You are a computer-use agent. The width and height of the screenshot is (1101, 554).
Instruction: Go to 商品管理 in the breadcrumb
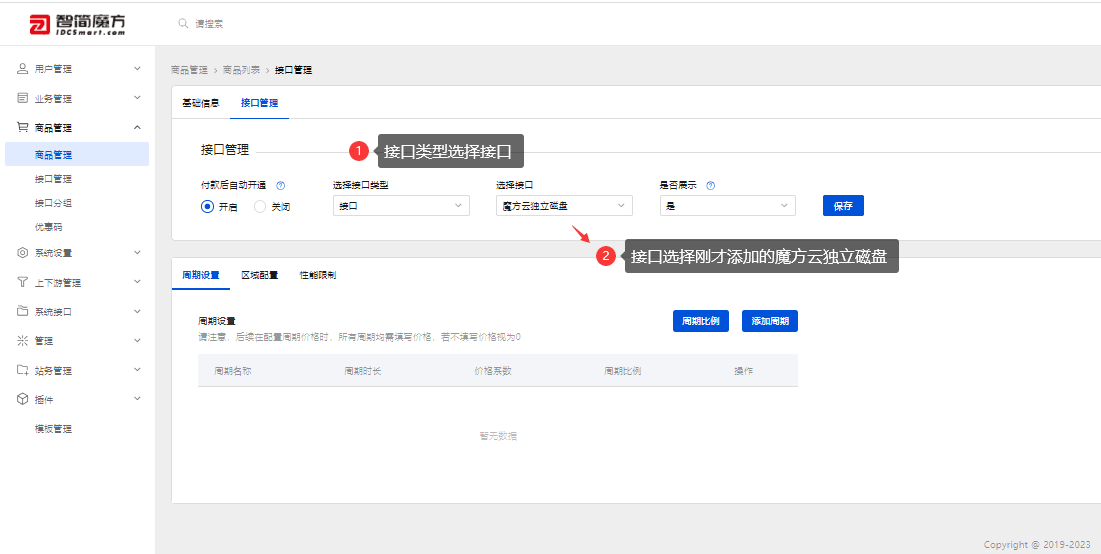coord(190,70)
